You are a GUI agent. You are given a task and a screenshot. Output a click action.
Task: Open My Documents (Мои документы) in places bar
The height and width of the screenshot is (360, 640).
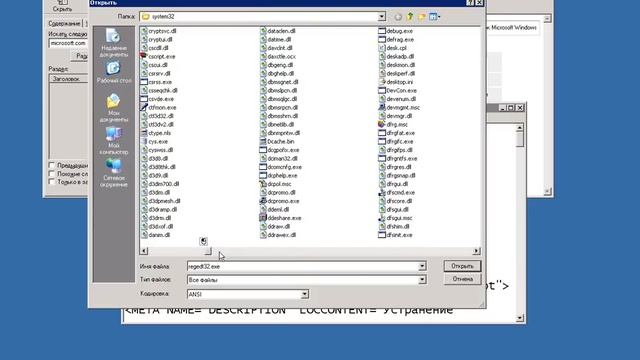(113, 108)
